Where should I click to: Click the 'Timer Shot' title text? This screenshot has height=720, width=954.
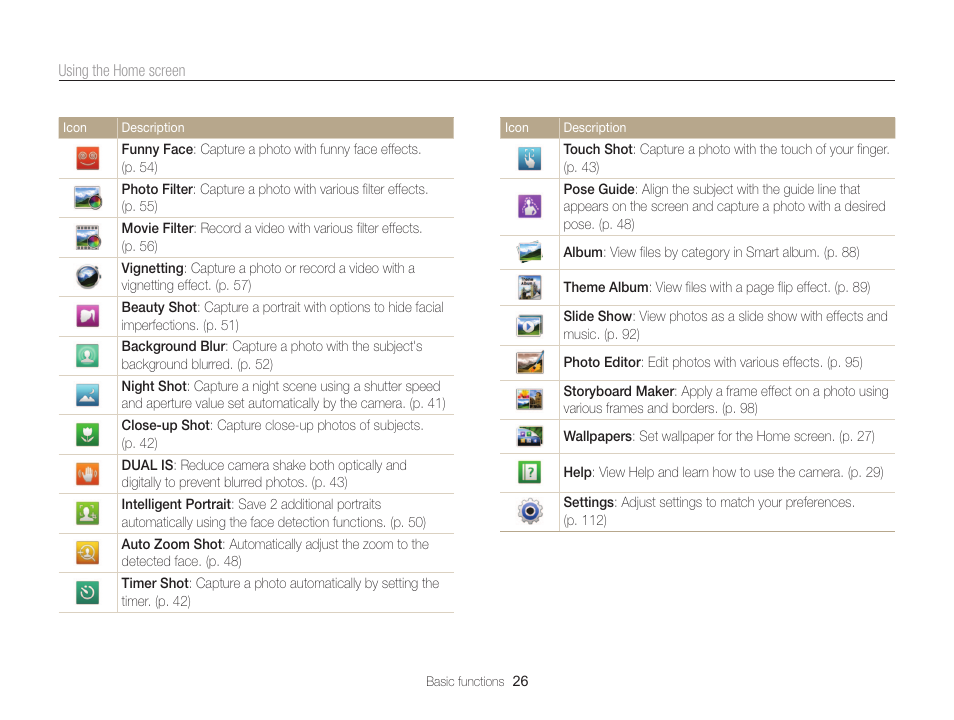pyautogui.click(x=155, y=583)
